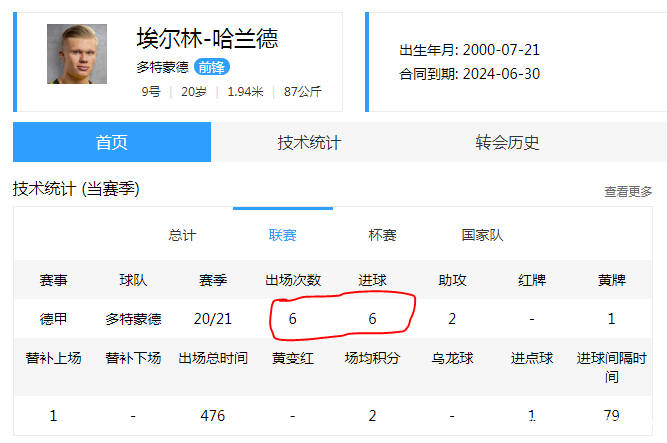Click the 场均积分 header
667x443 pixels.
(372, 358)
